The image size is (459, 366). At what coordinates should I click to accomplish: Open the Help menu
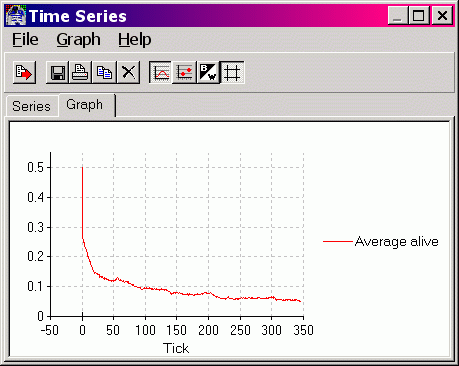135,39
